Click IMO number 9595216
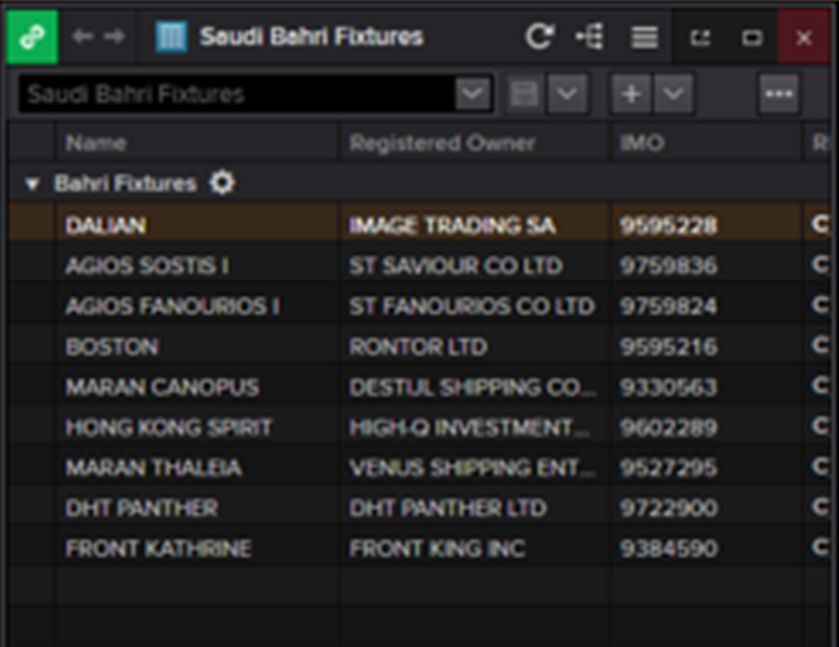 coord(668,347)
